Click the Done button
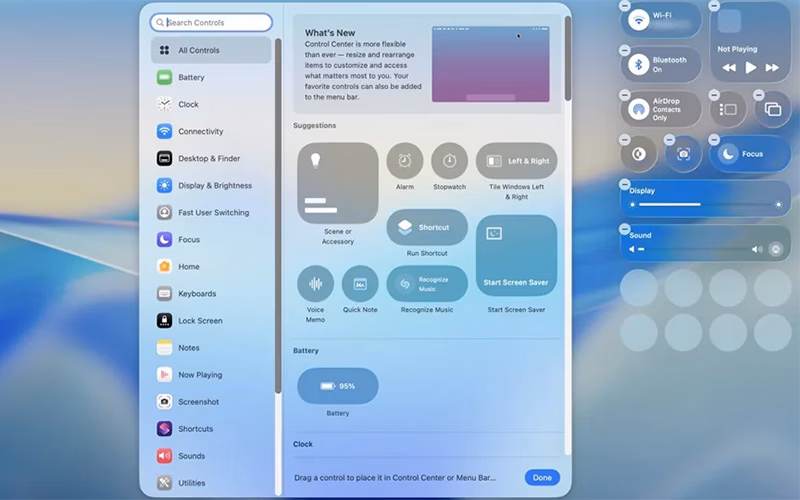Image resolution: width=800 pixels, height=500 pixels. (542, 478)
